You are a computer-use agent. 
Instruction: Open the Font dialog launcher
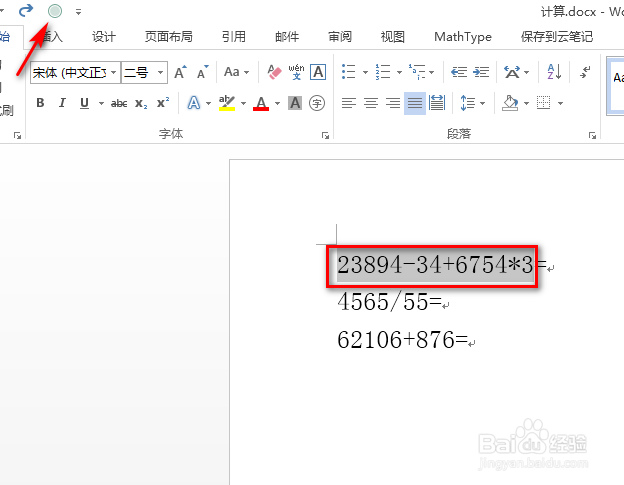(x=326, y=136)
